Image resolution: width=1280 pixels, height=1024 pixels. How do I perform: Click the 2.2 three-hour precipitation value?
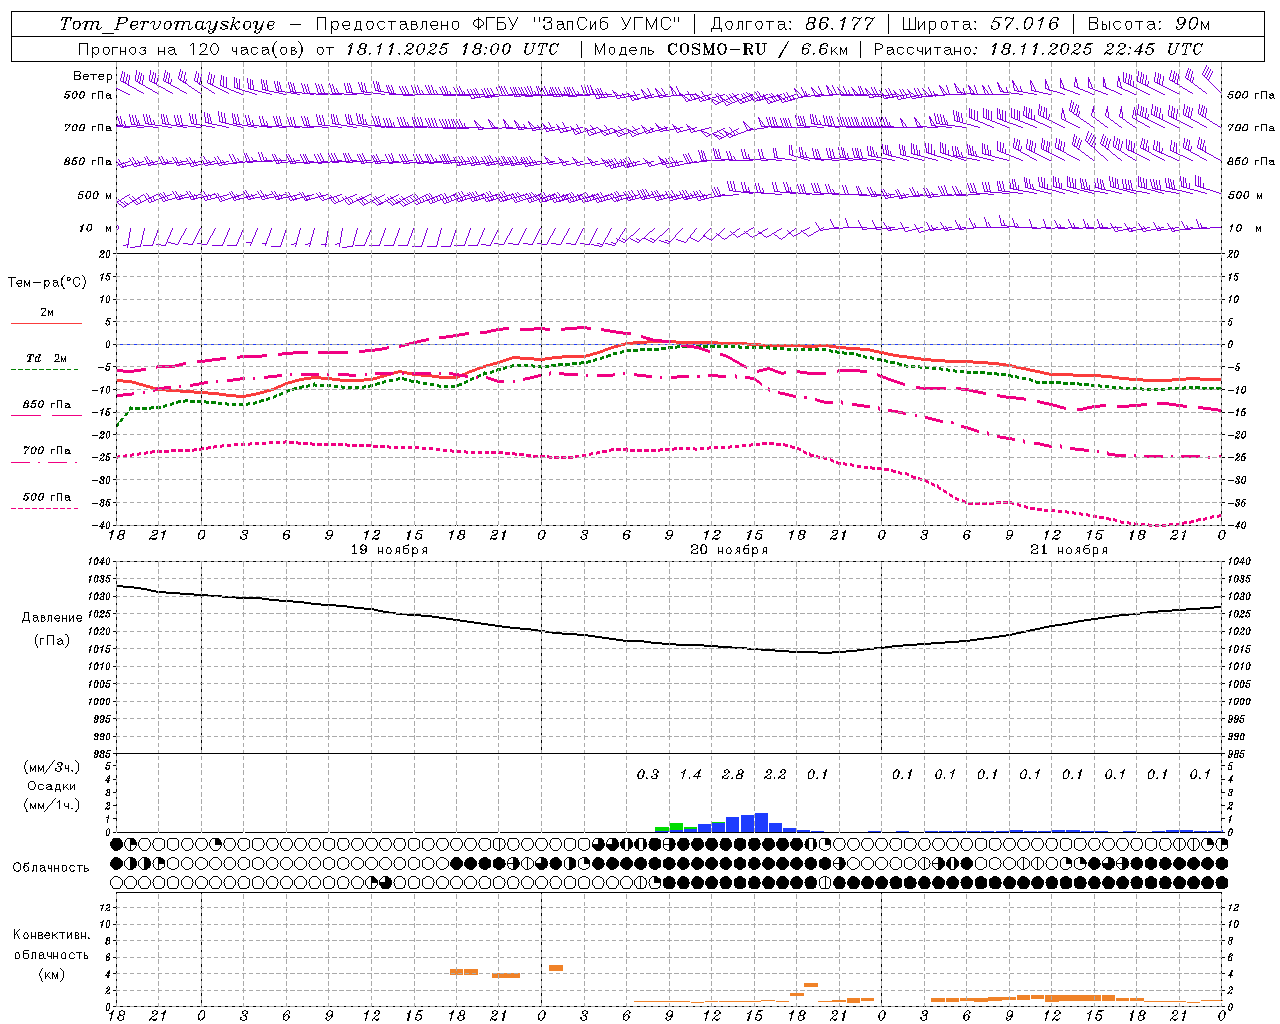point(775,774)
